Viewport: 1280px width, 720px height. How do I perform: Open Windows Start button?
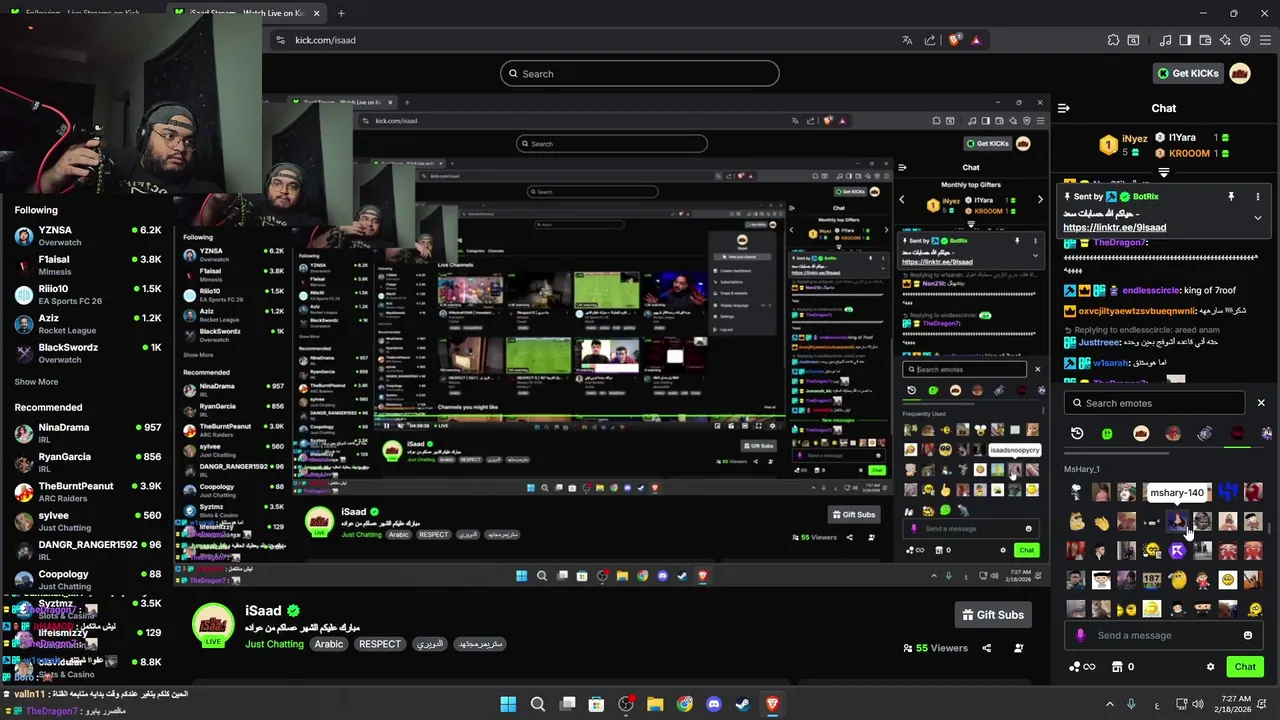[x=508, y=704]
